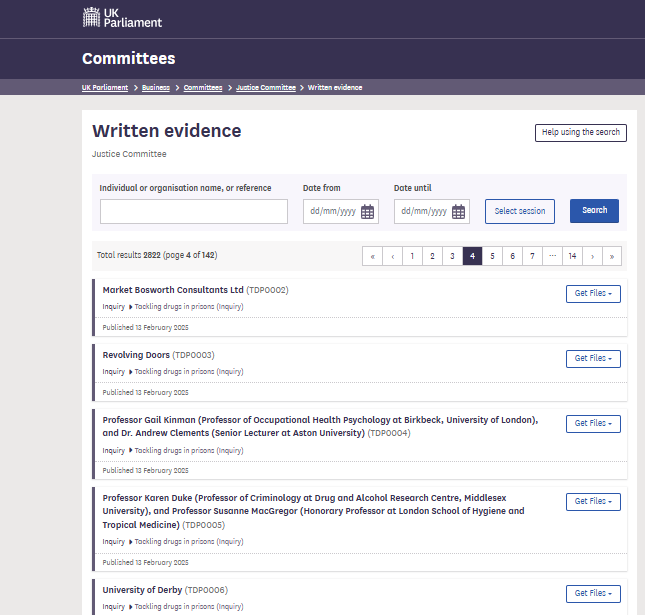Go to first page of results
645x615 pixels.
coord(372,256)
